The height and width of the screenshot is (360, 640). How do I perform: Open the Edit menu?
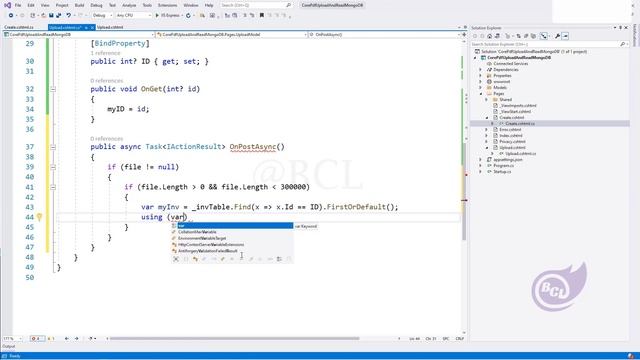point(31,5)
